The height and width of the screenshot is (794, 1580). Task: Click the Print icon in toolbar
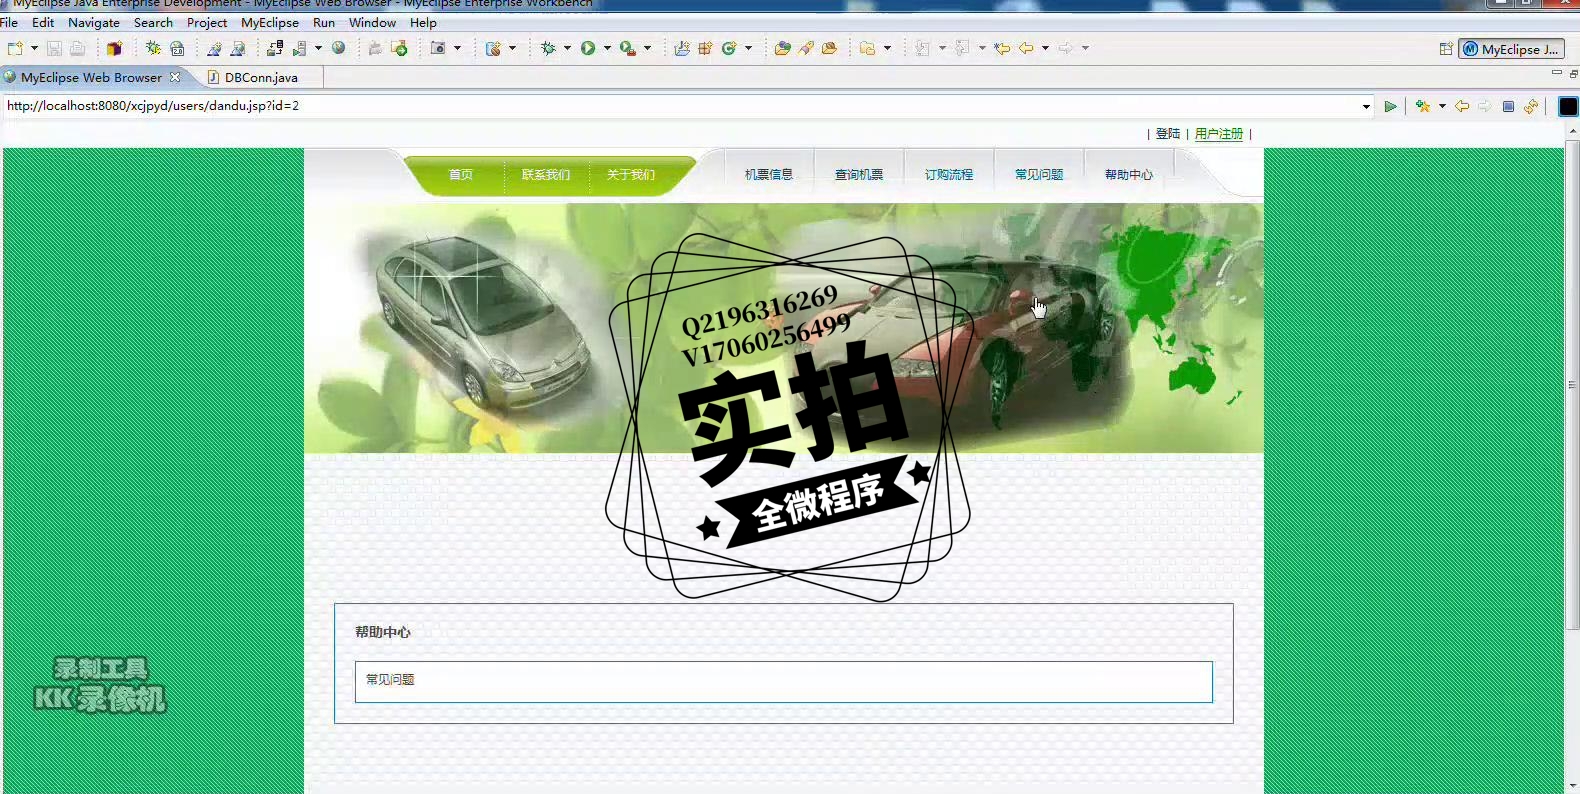click(x=77, y=48)
